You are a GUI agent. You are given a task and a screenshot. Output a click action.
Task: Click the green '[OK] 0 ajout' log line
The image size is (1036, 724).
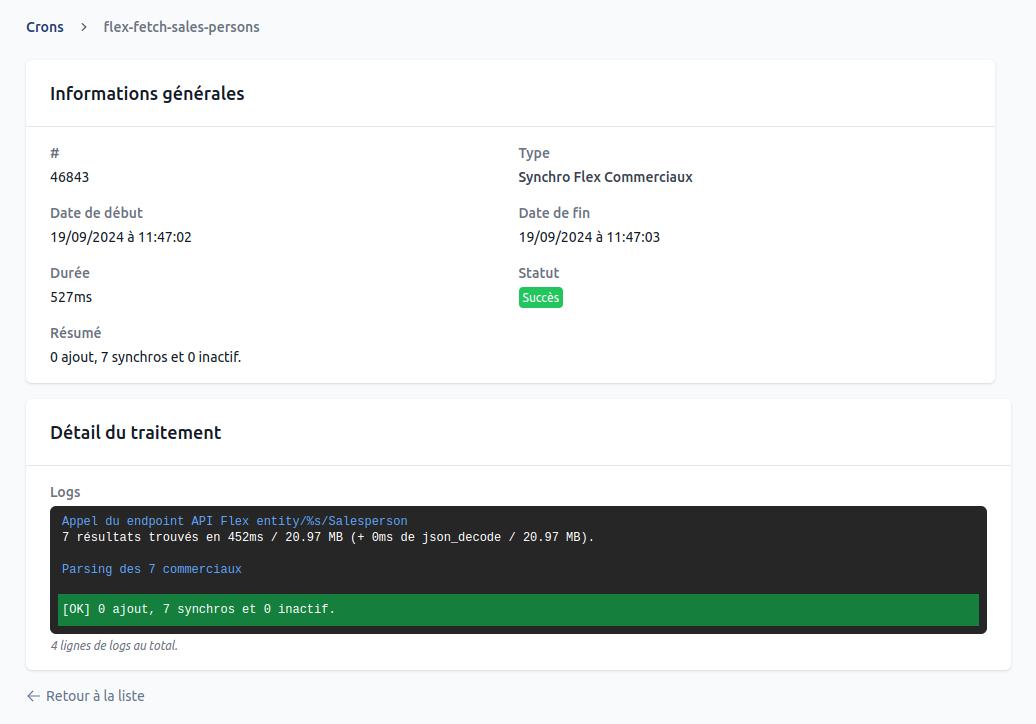(x=518, y=609)
